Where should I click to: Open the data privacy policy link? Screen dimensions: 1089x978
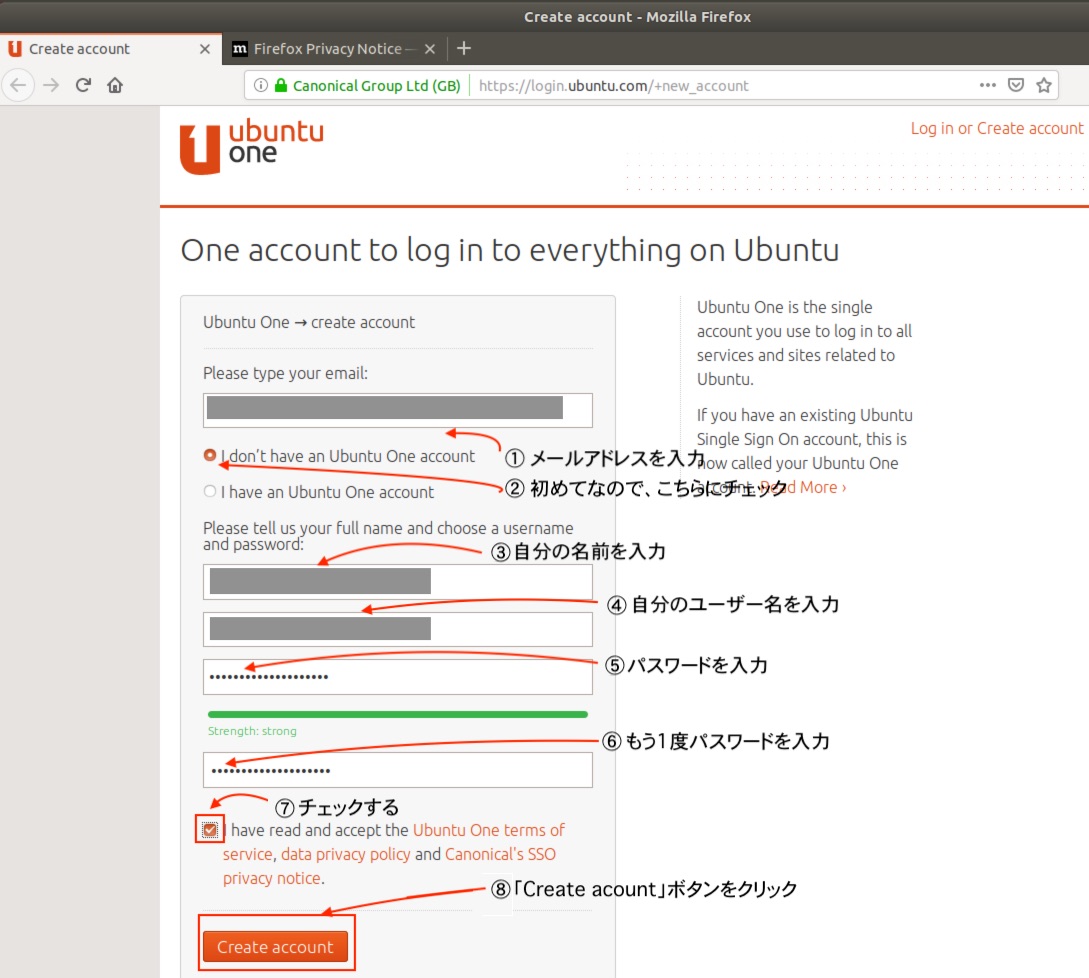click(x=346, y=854)
